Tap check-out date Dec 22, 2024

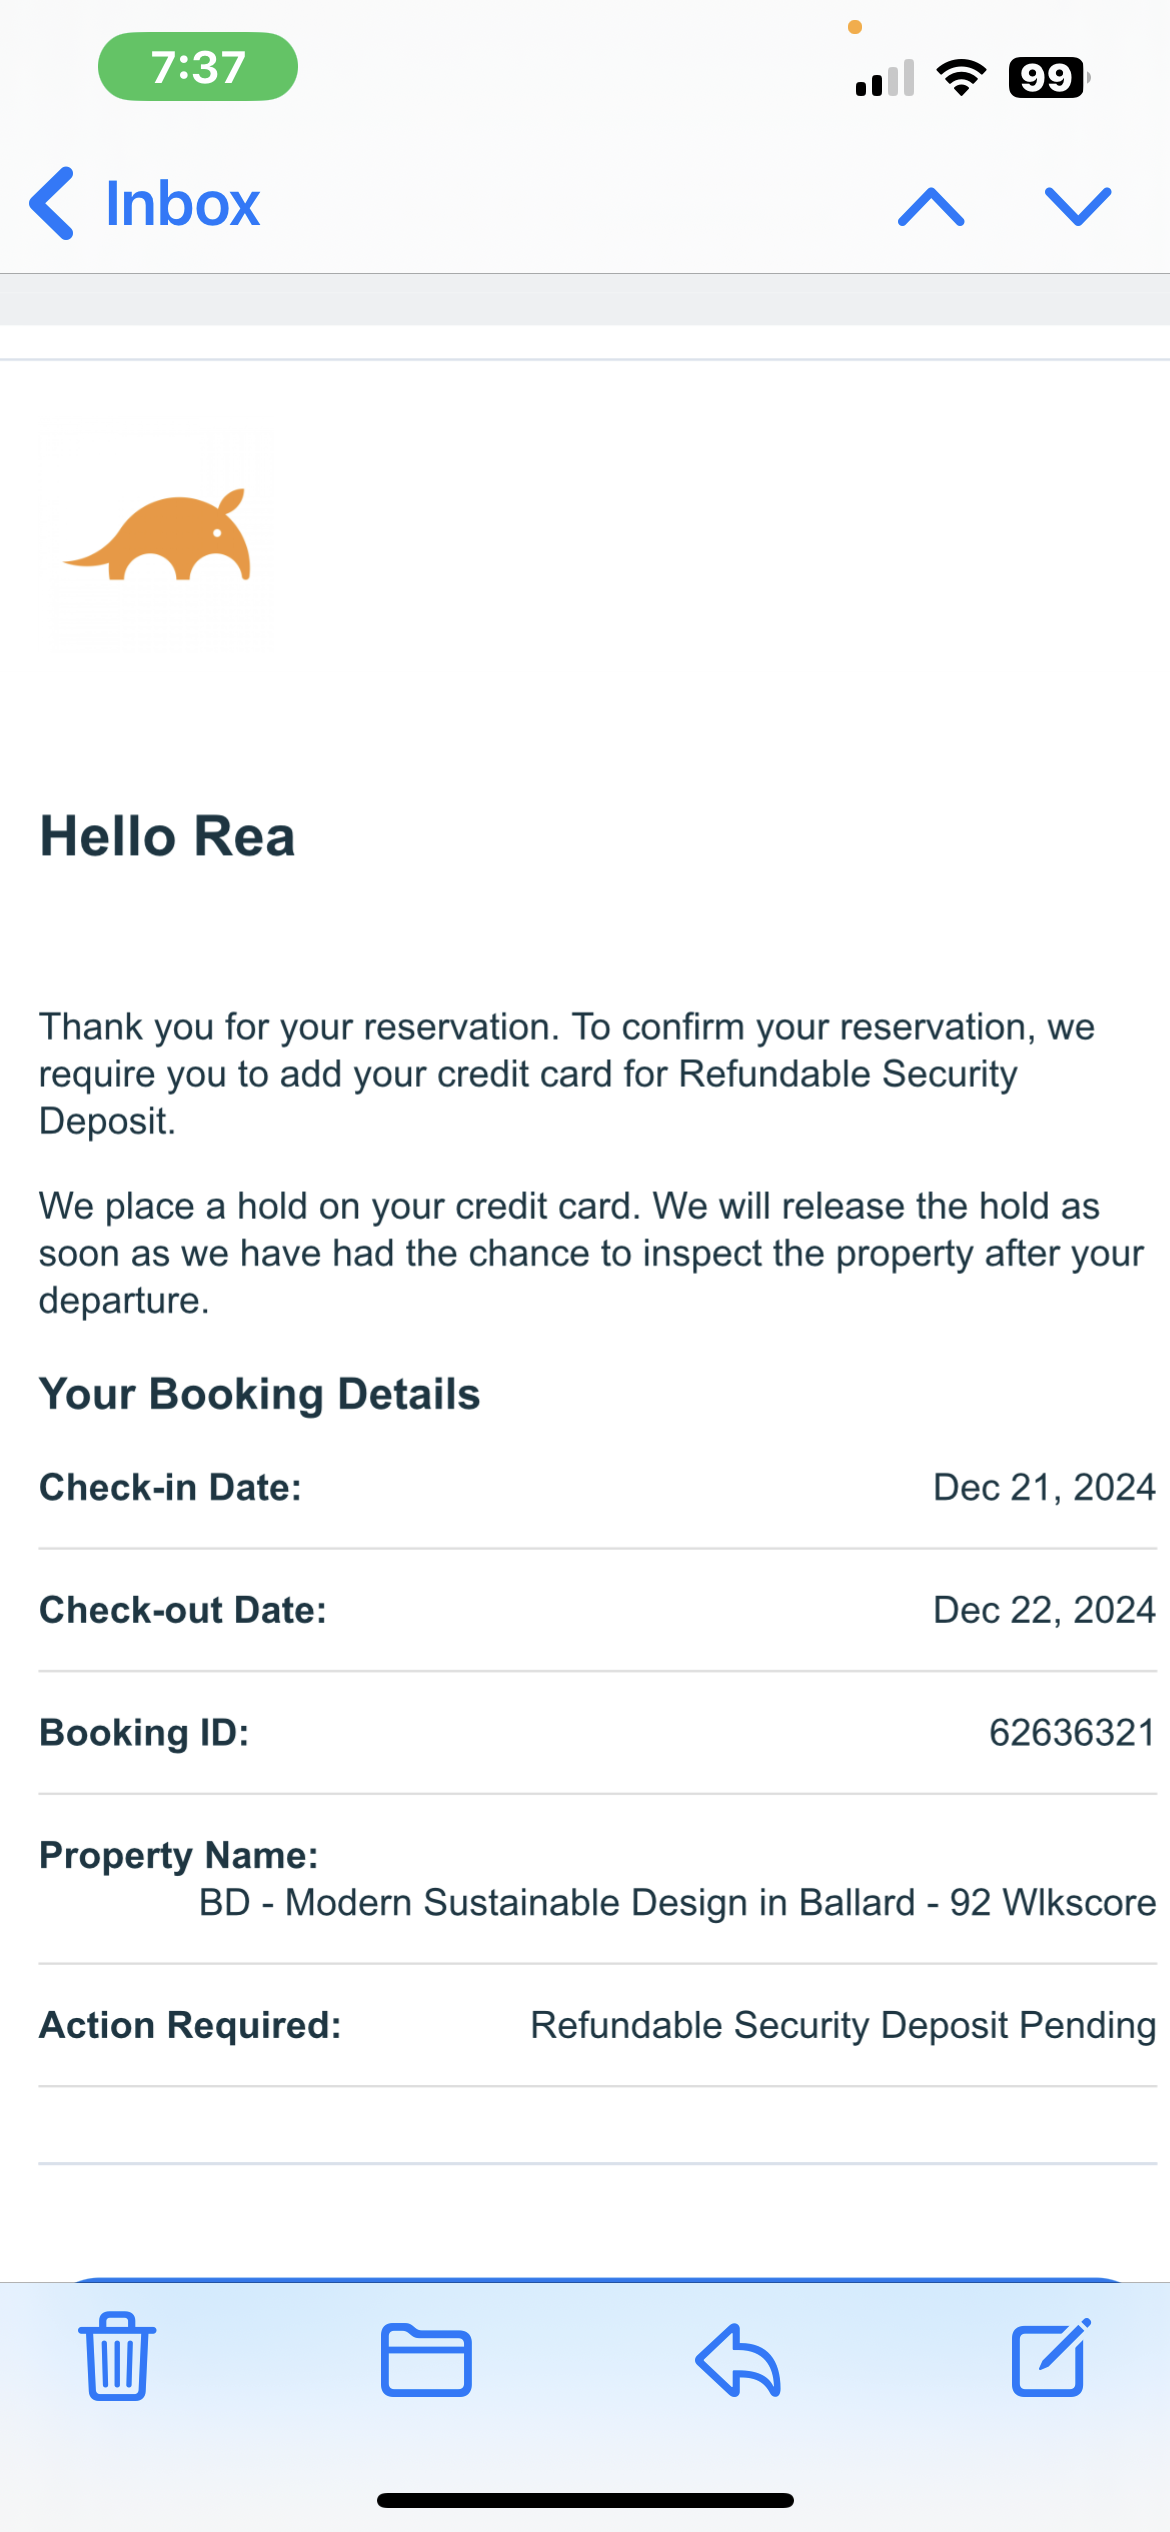tap(1044, 1610)
